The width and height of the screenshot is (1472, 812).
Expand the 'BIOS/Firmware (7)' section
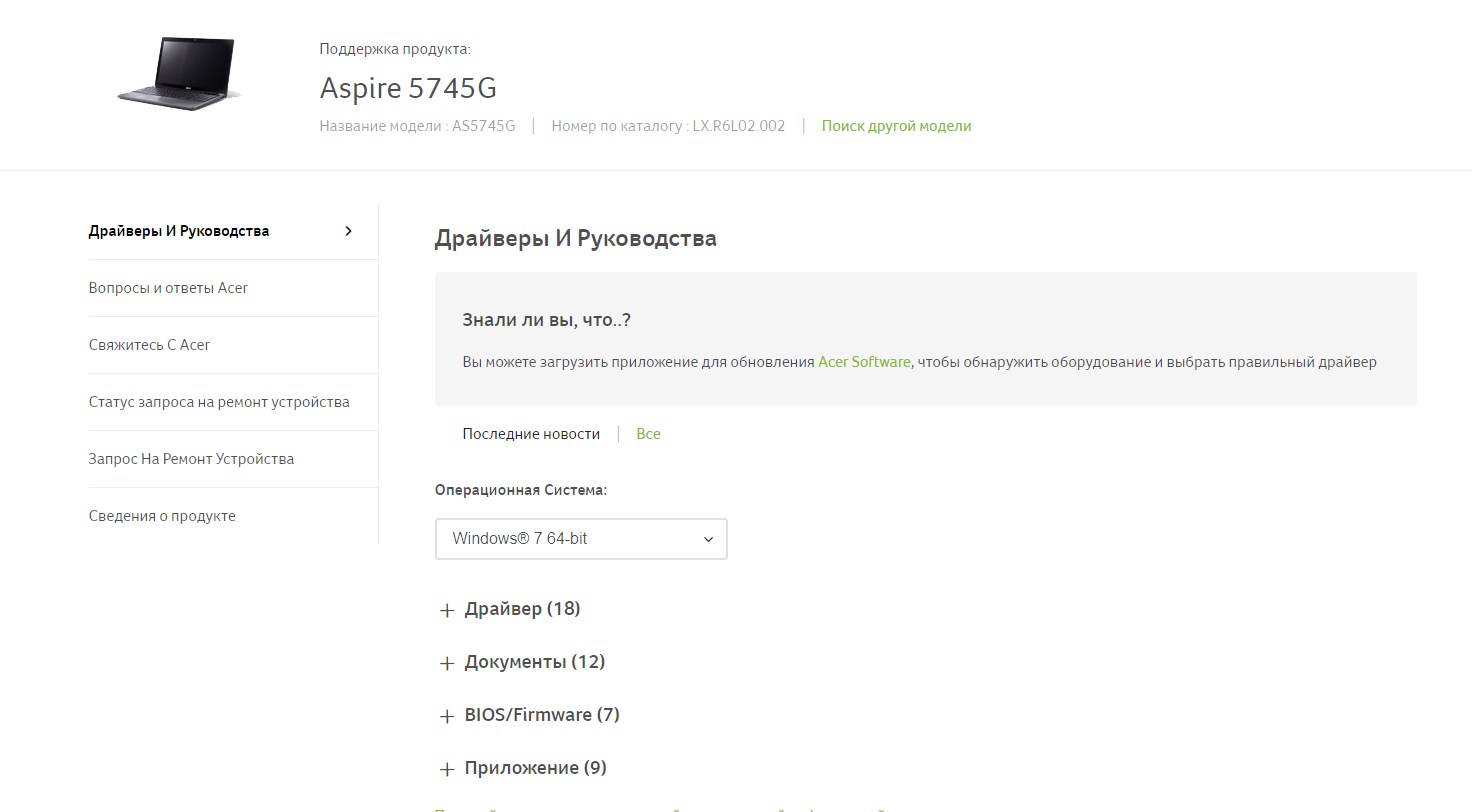click(530, 715)
